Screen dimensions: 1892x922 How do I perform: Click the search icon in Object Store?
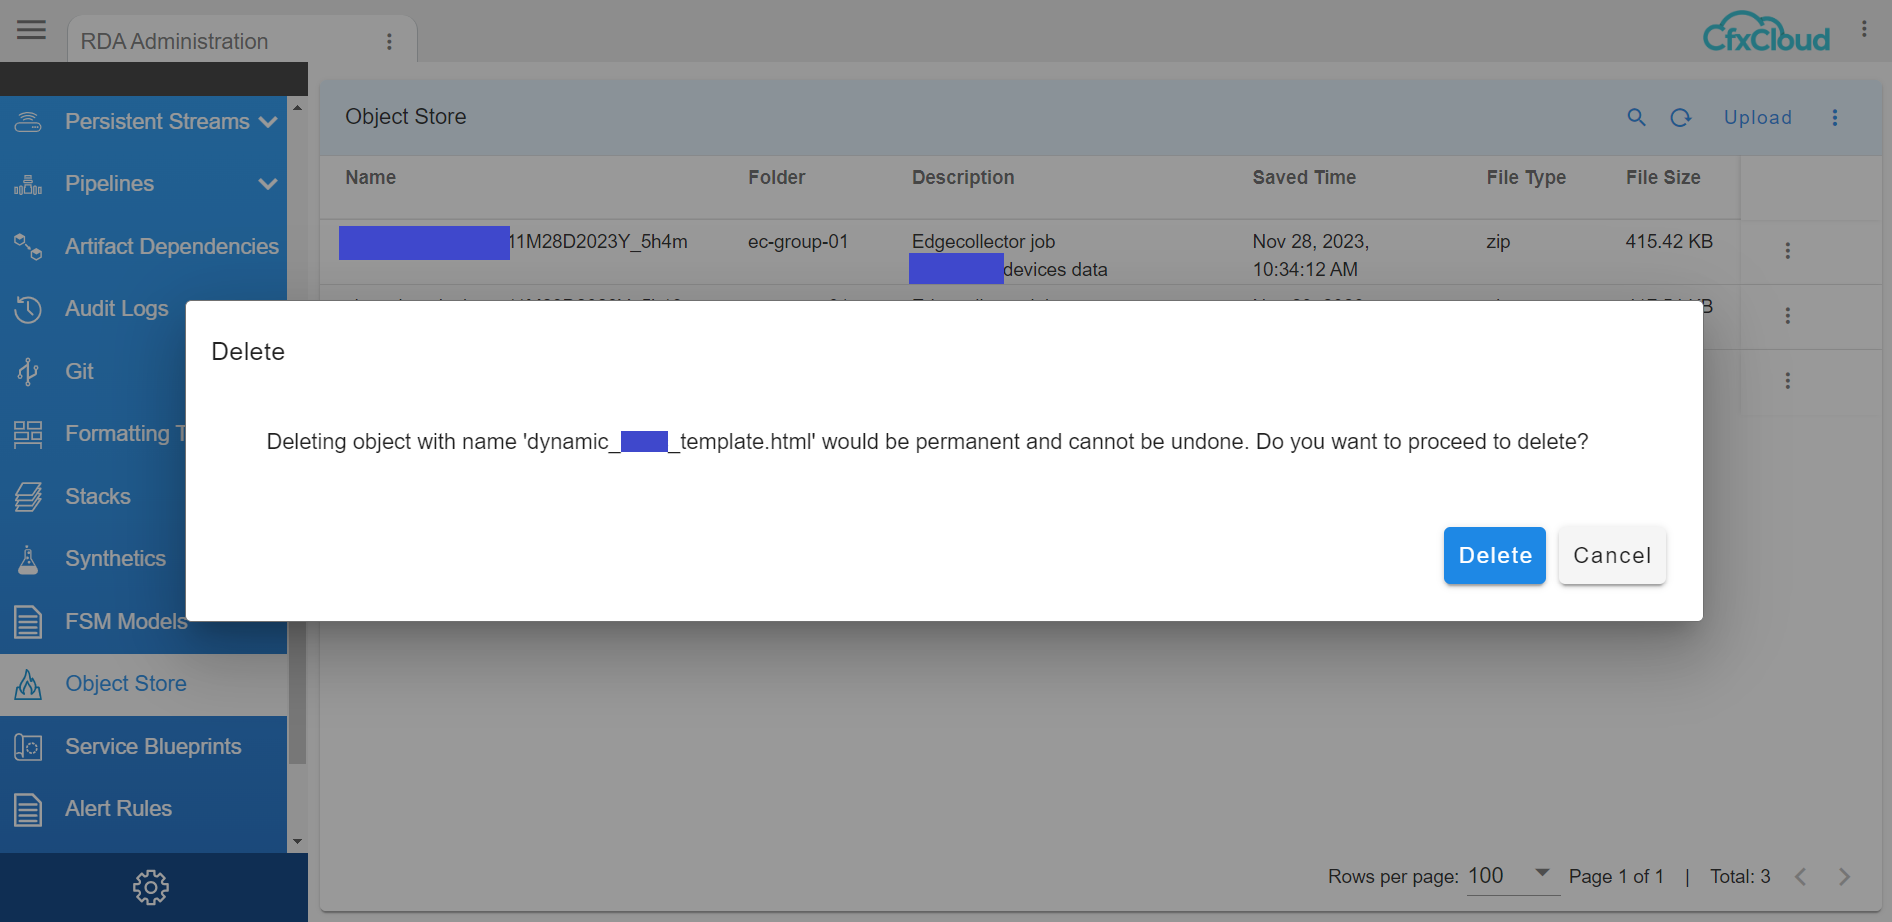tap(1636, 118)
